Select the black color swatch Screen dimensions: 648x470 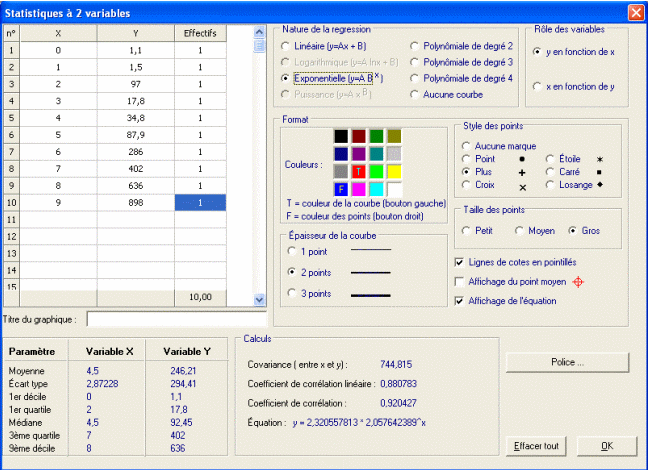point(342,136)
